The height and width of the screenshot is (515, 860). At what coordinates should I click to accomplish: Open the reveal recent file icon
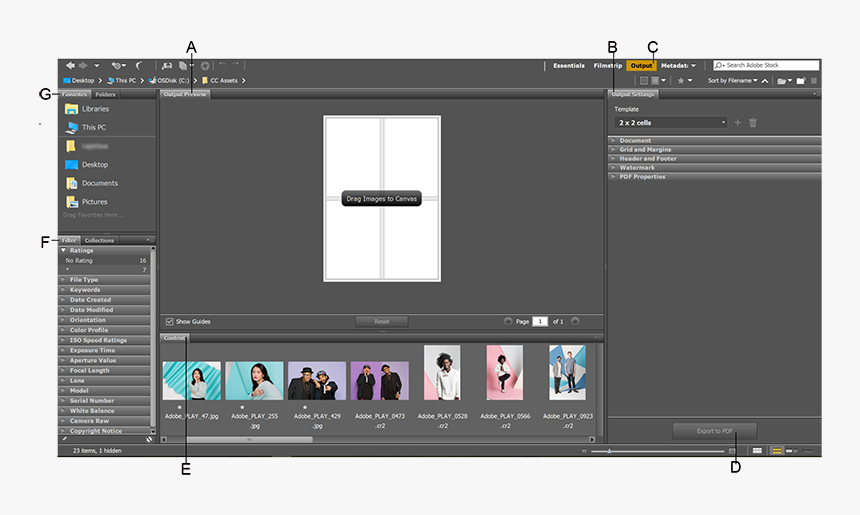118,66
